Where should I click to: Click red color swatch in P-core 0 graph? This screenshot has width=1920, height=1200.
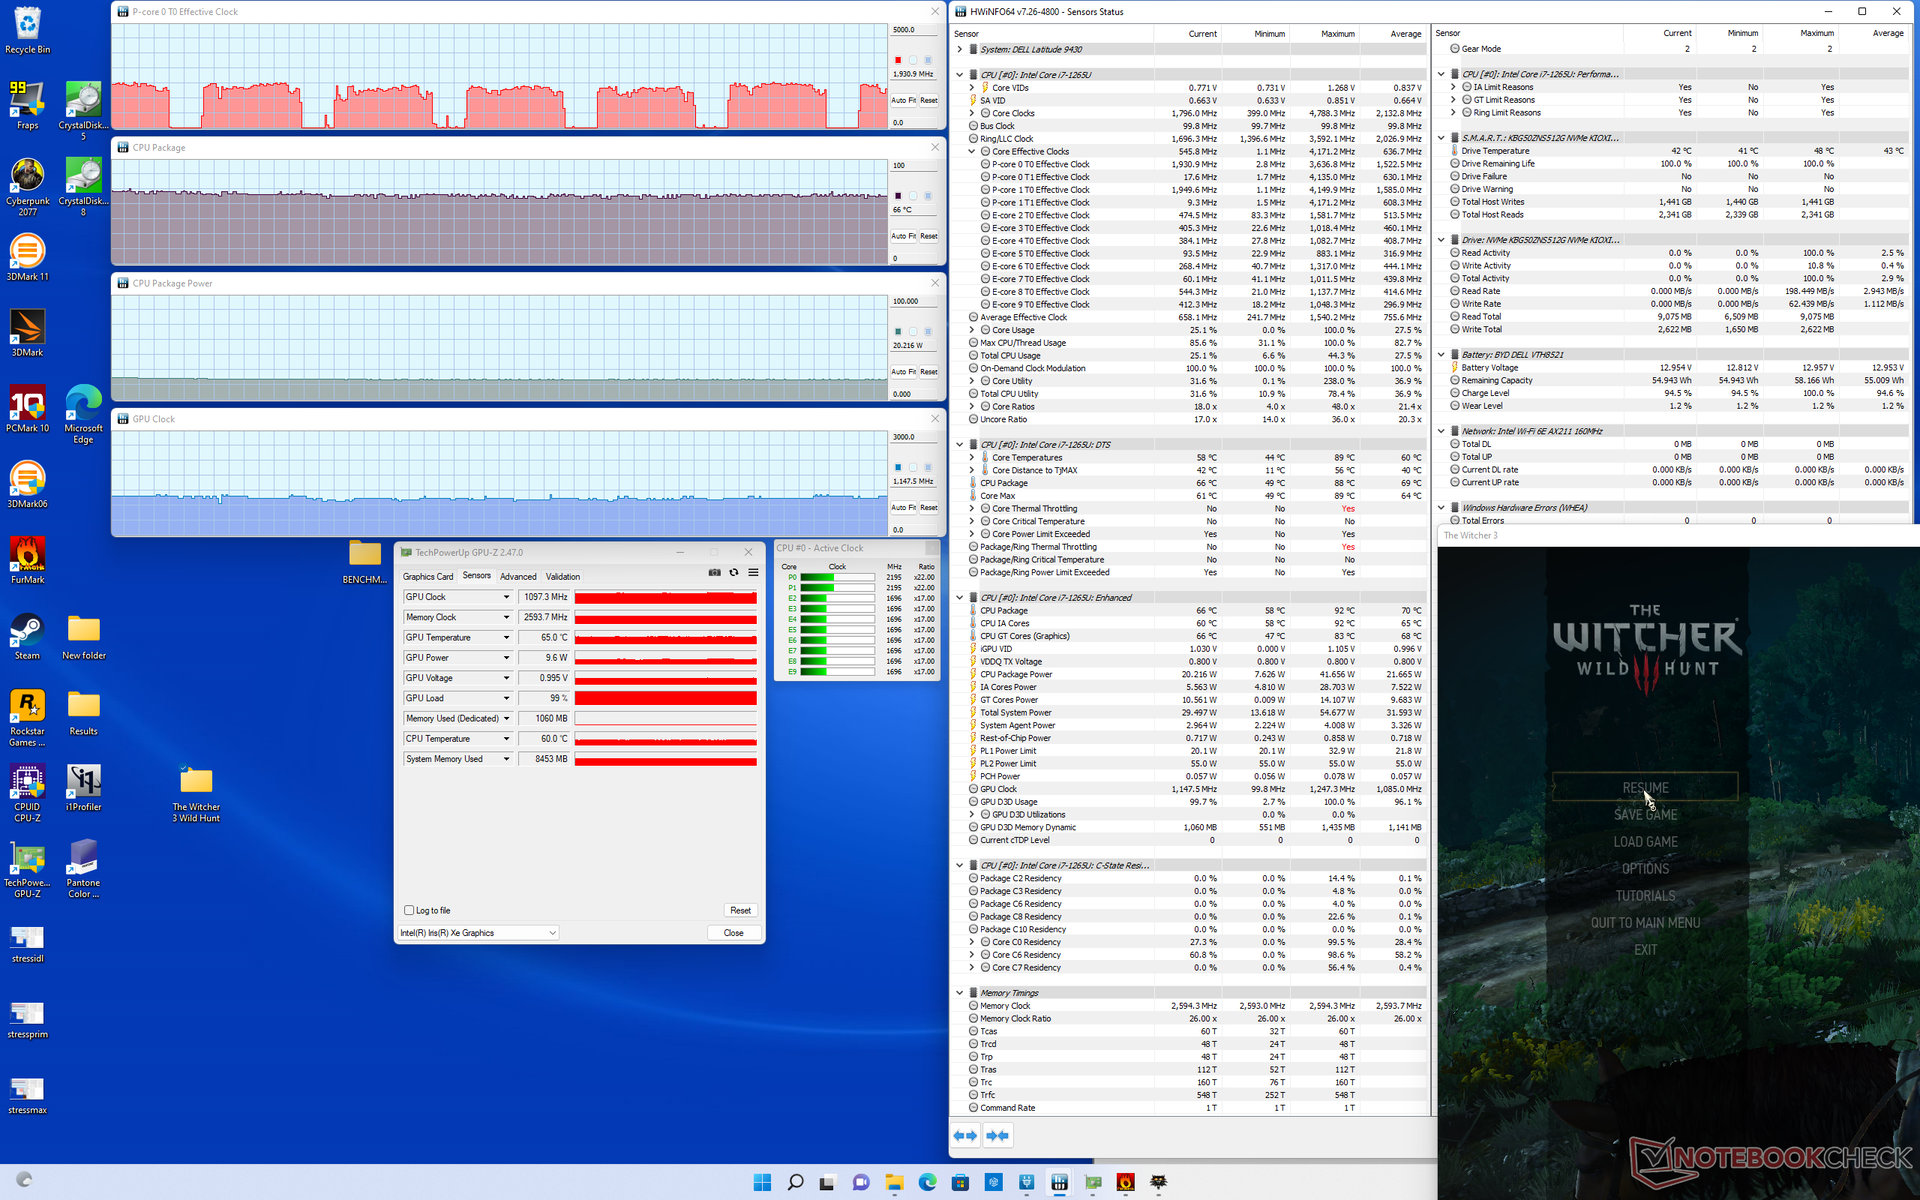[x=898, y=60]
